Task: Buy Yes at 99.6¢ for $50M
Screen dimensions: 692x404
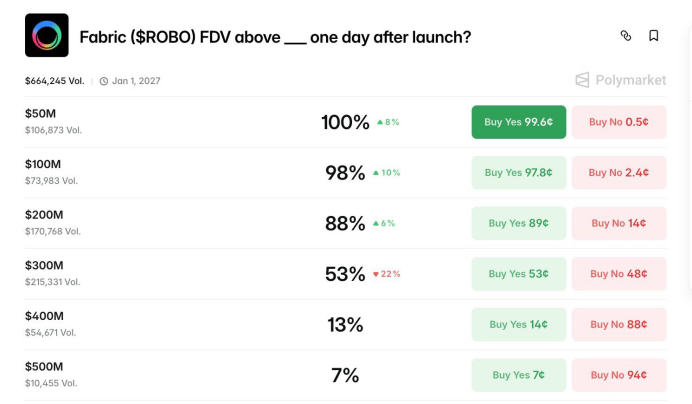Action: [x=519, y=122]
